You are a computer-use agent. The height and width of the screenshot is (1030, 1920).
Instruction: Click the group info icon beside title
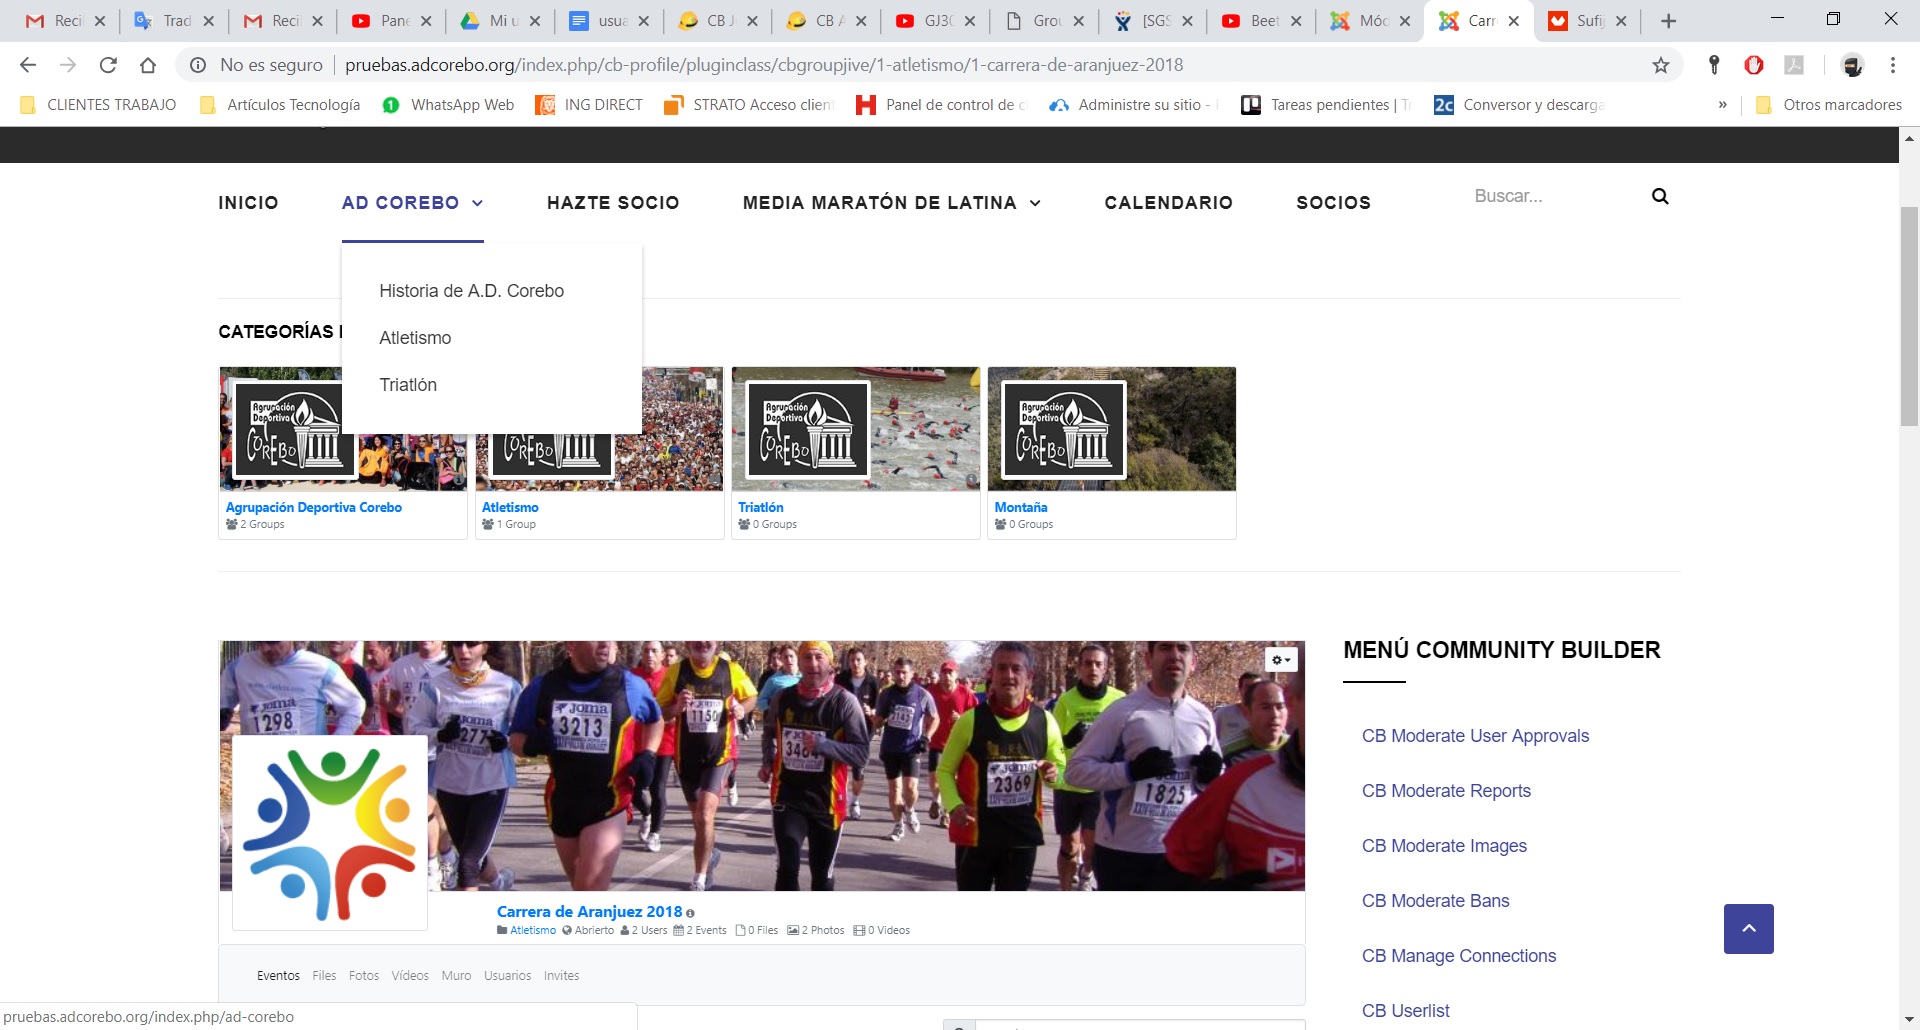tap(690, 913)
